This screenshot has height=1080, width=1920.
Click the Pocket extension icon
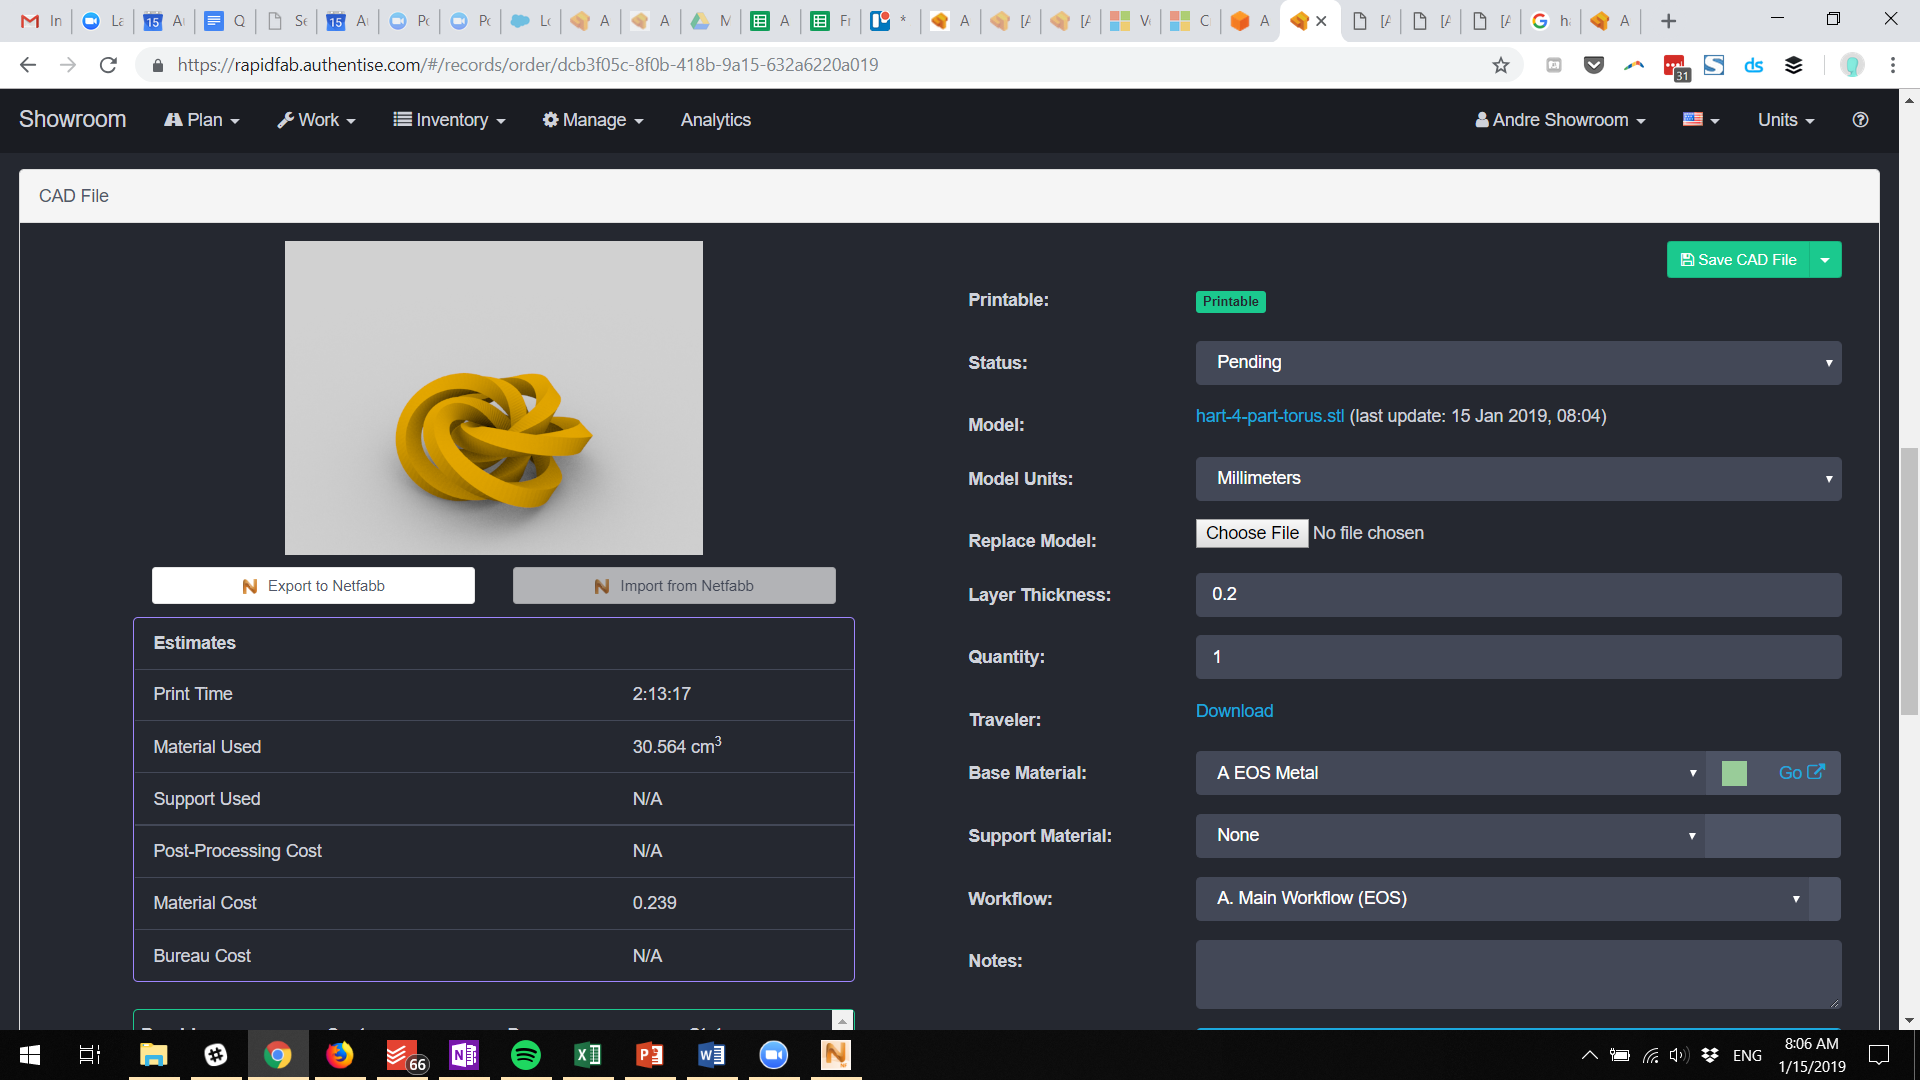[1594, 65]
